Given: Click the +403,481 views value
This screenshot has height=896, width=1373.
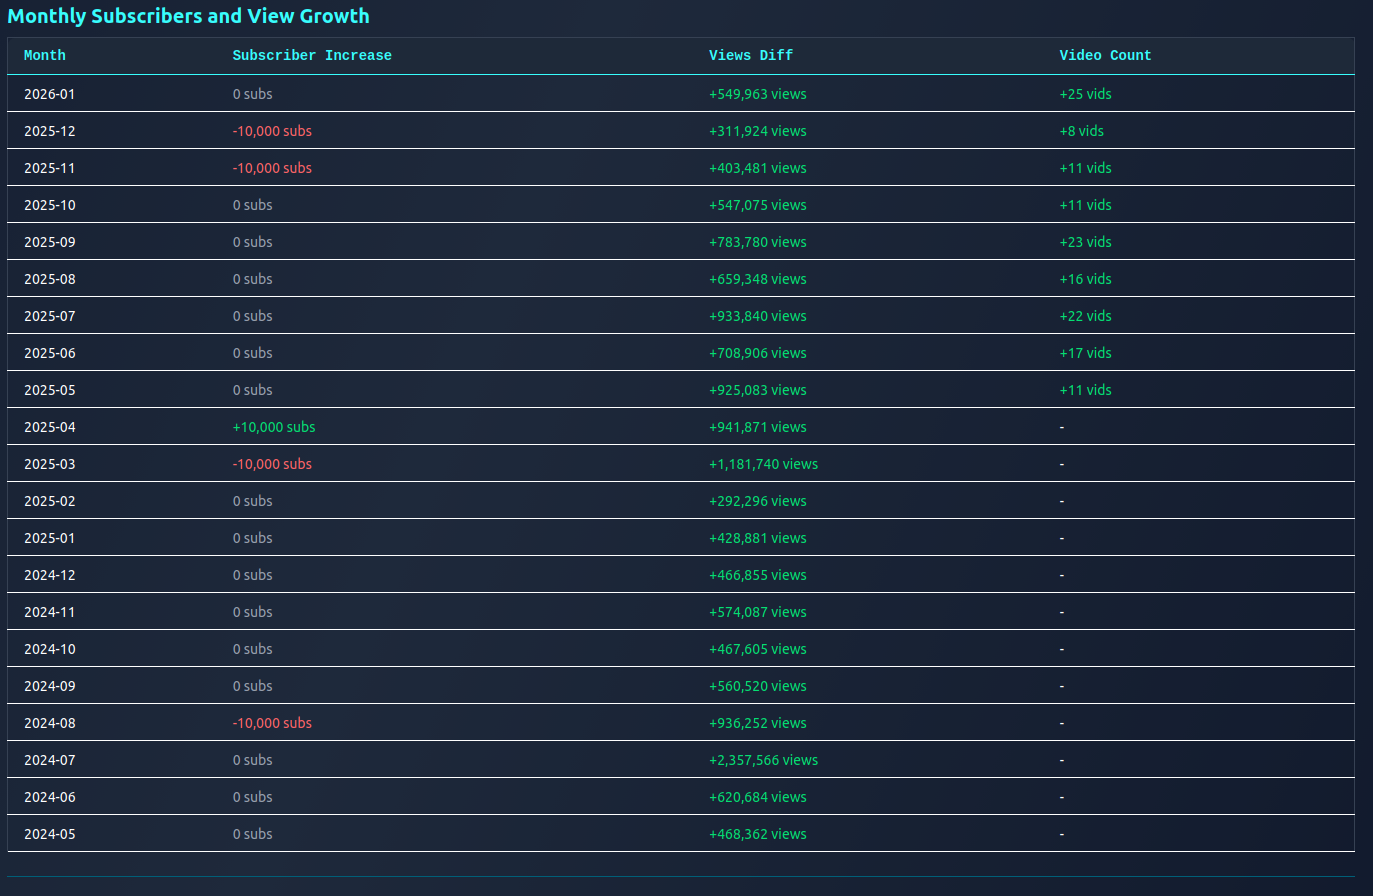Looking at the screenshot, I should pos(758,168).
